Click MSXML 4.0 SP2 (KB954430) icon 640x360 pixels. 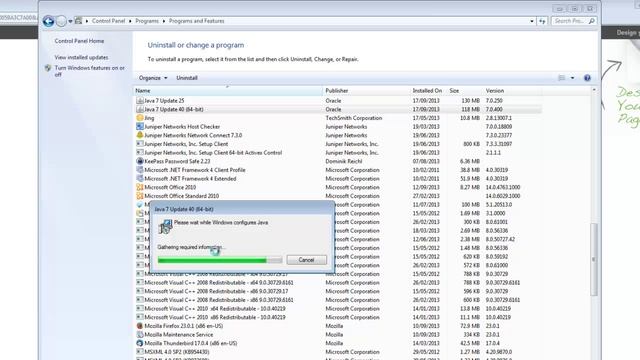coord(140,352)
